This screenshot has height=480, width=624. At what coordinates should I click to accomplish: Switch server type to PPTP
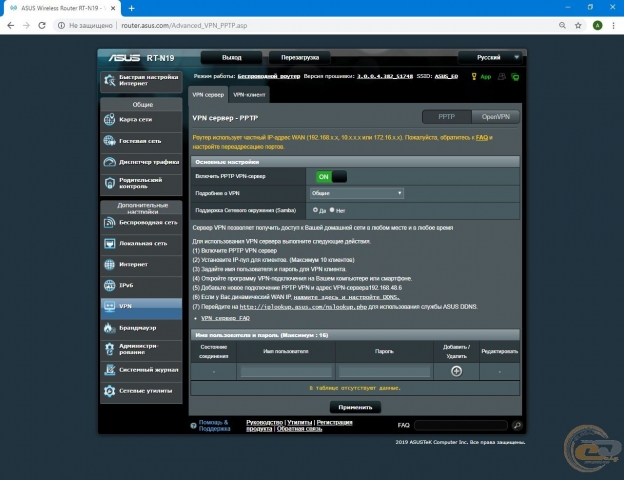click(447, 117)
